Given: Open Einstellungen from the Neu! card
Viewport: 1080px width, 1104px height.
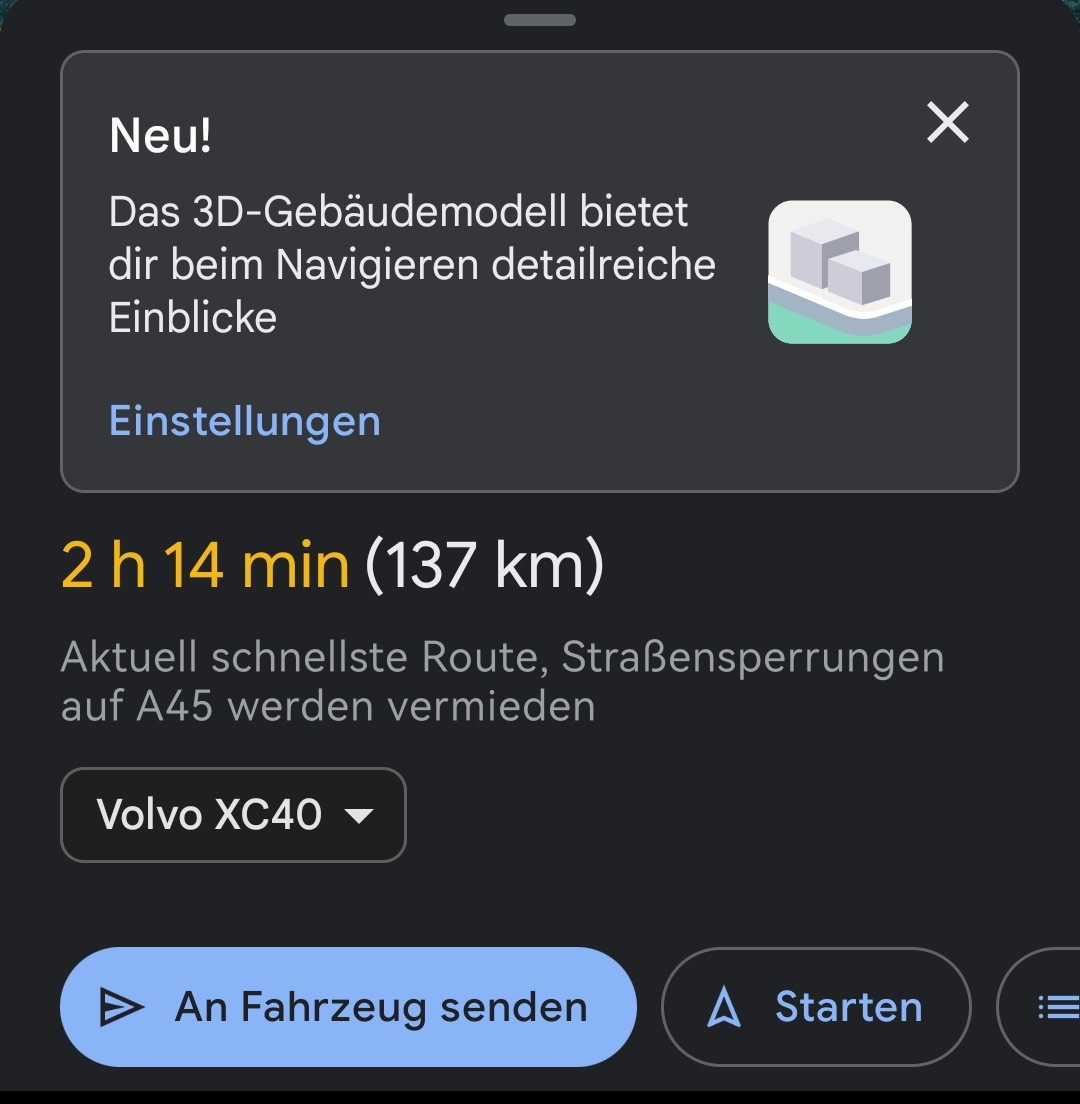Looking at the screenshot, I should [244, 421].
